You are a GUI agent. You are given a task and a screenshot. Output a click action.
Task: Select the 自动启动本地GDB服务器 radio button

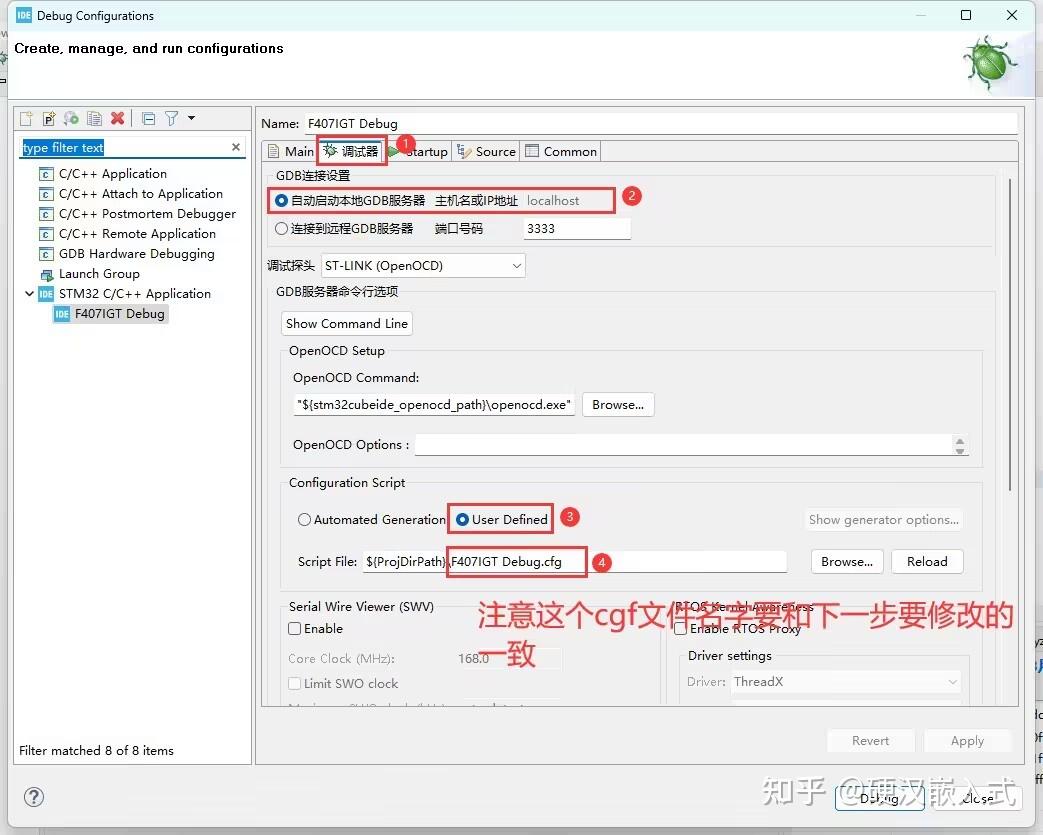[x=280, y=200]
